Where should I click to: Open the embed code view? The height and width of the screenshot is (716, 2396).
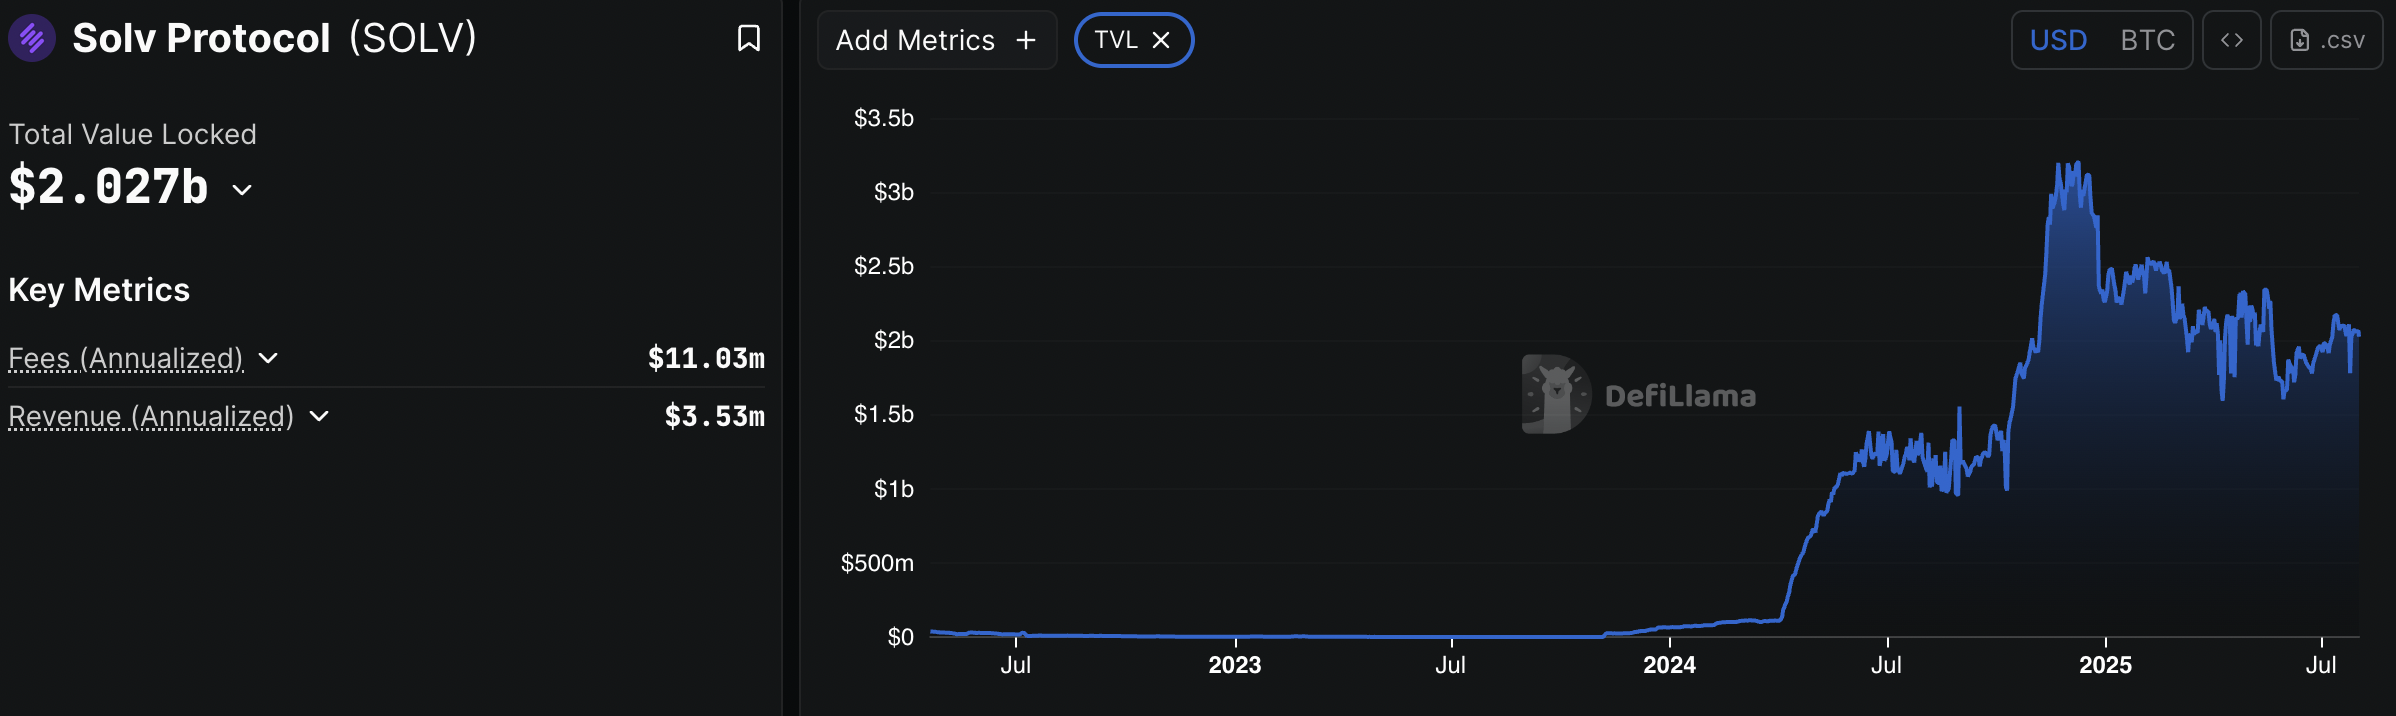coord(2232,40)
